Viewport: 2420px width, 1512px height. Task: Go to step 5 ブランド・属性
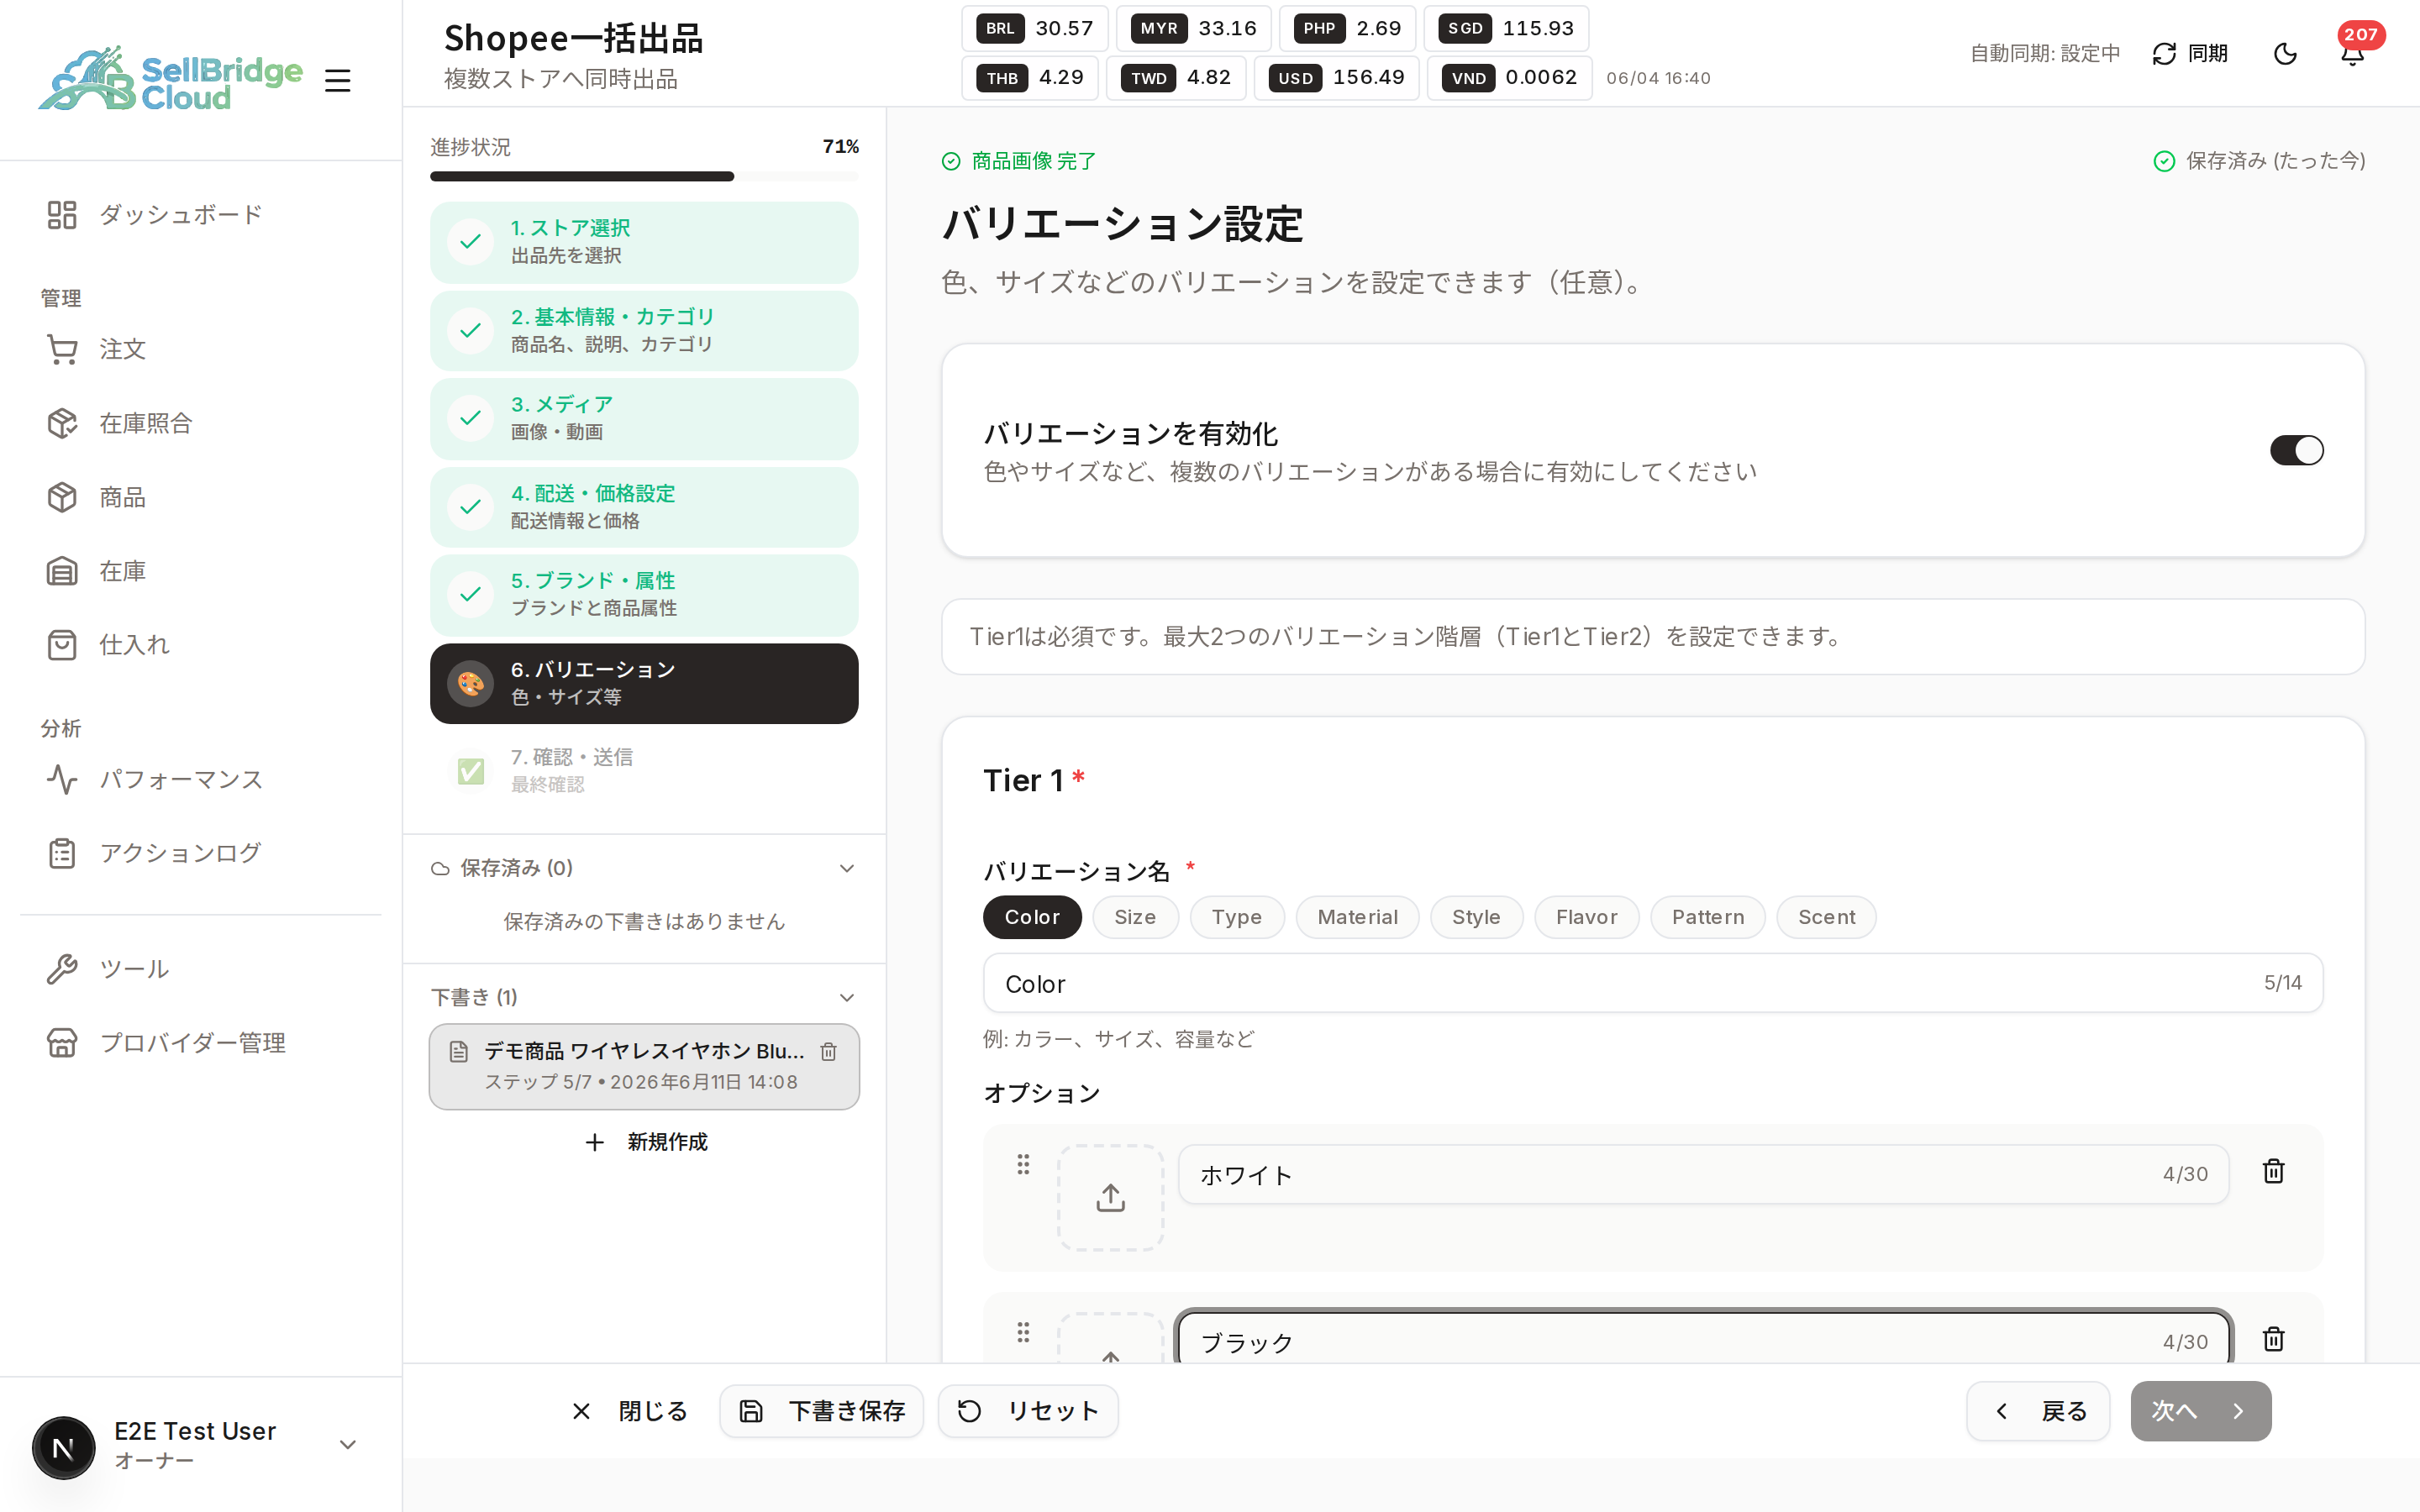point(644,594)
